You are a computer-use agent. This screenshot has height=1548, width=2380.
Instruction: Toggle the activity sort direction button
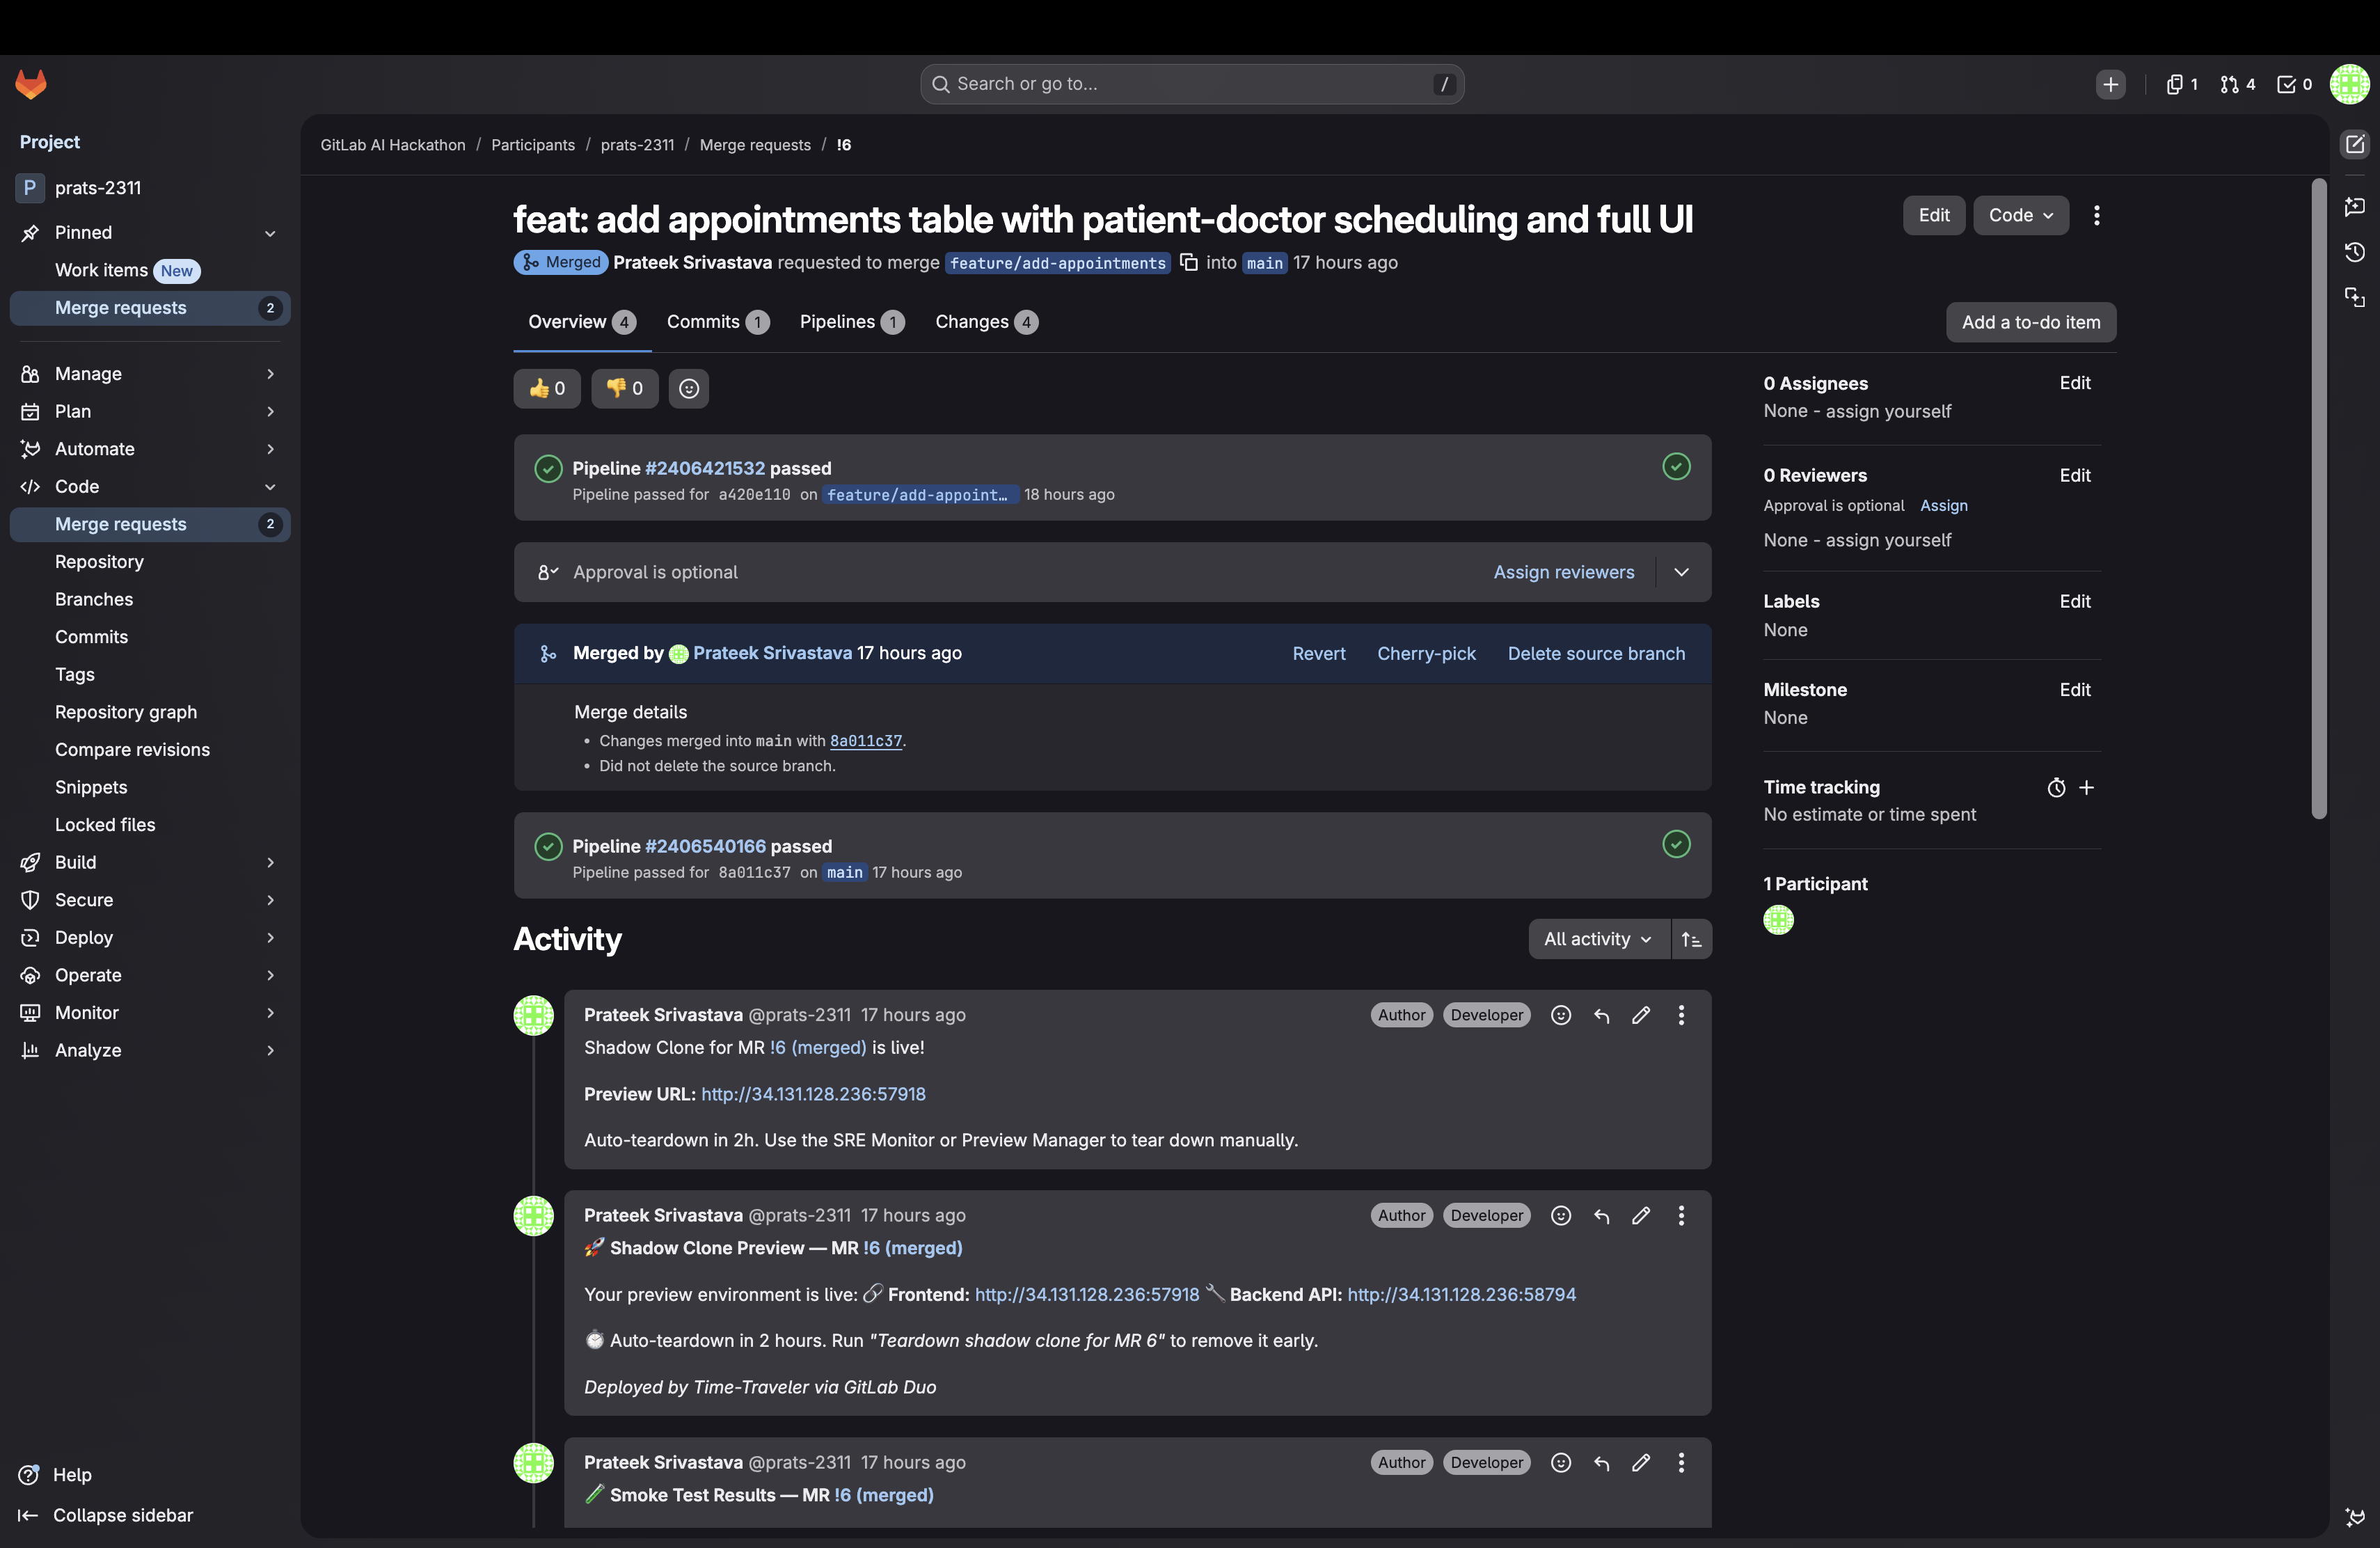point(1691,939)
